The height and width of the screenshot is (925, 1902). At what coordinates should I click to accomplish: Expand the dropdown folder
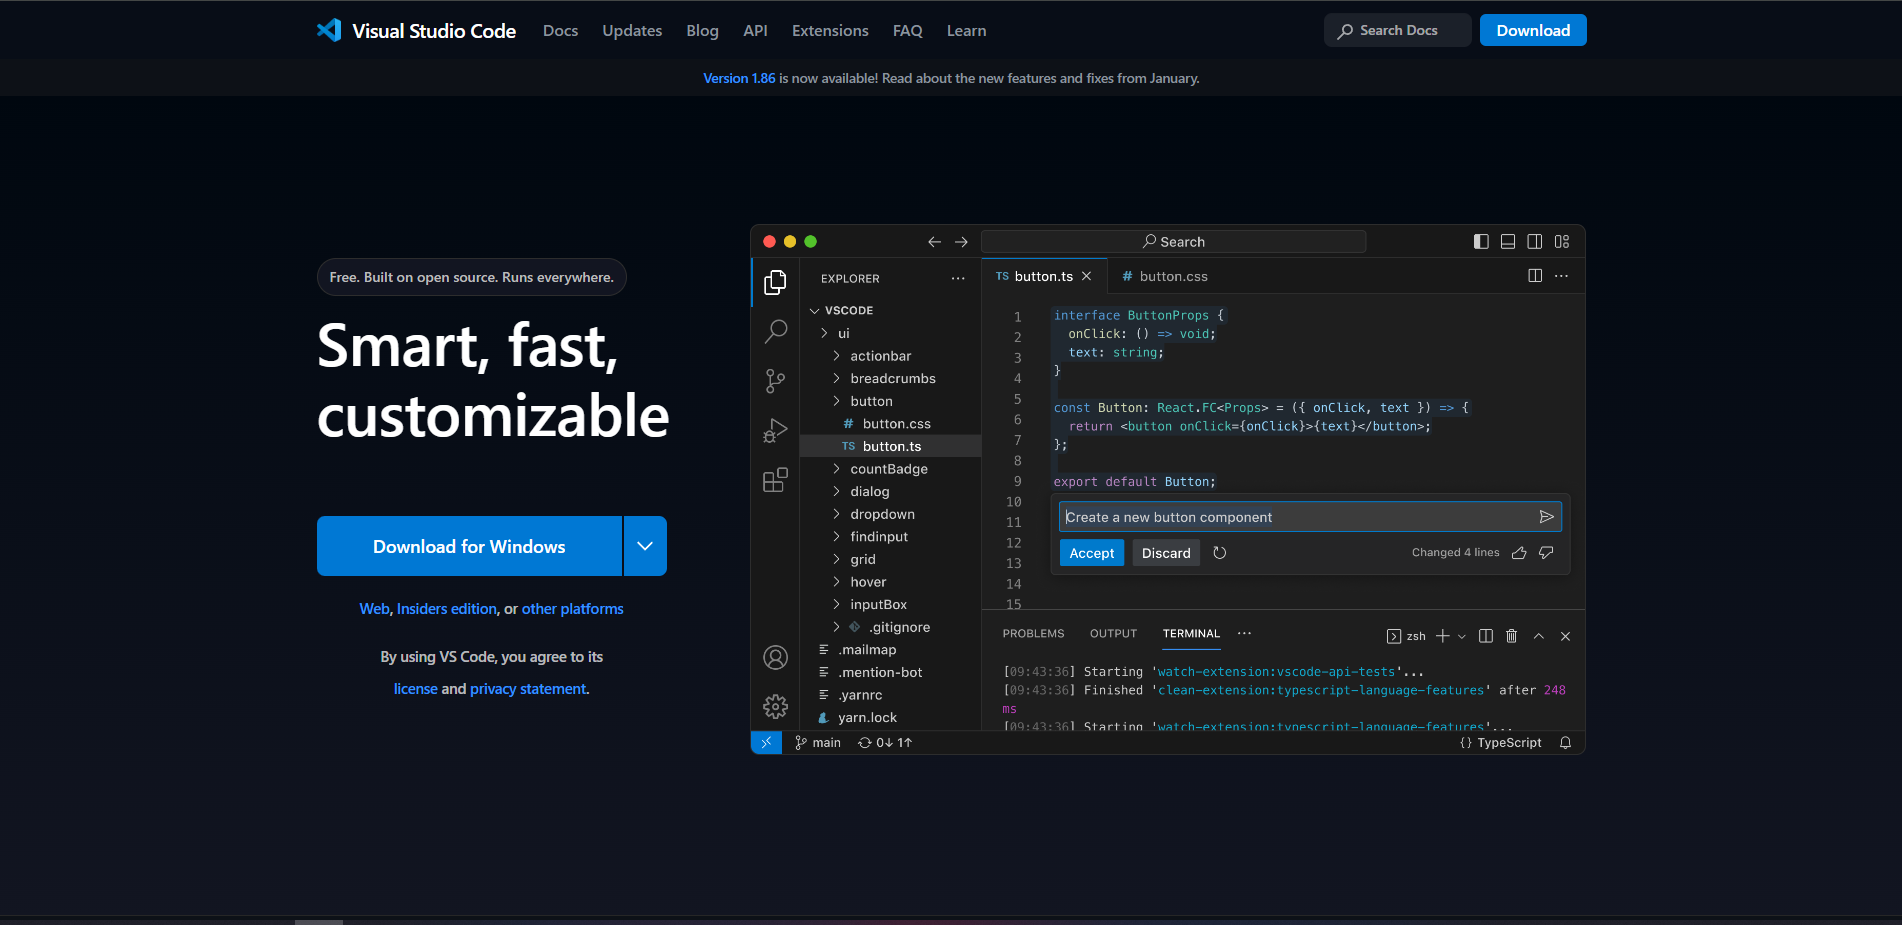[x=836, y=514]
